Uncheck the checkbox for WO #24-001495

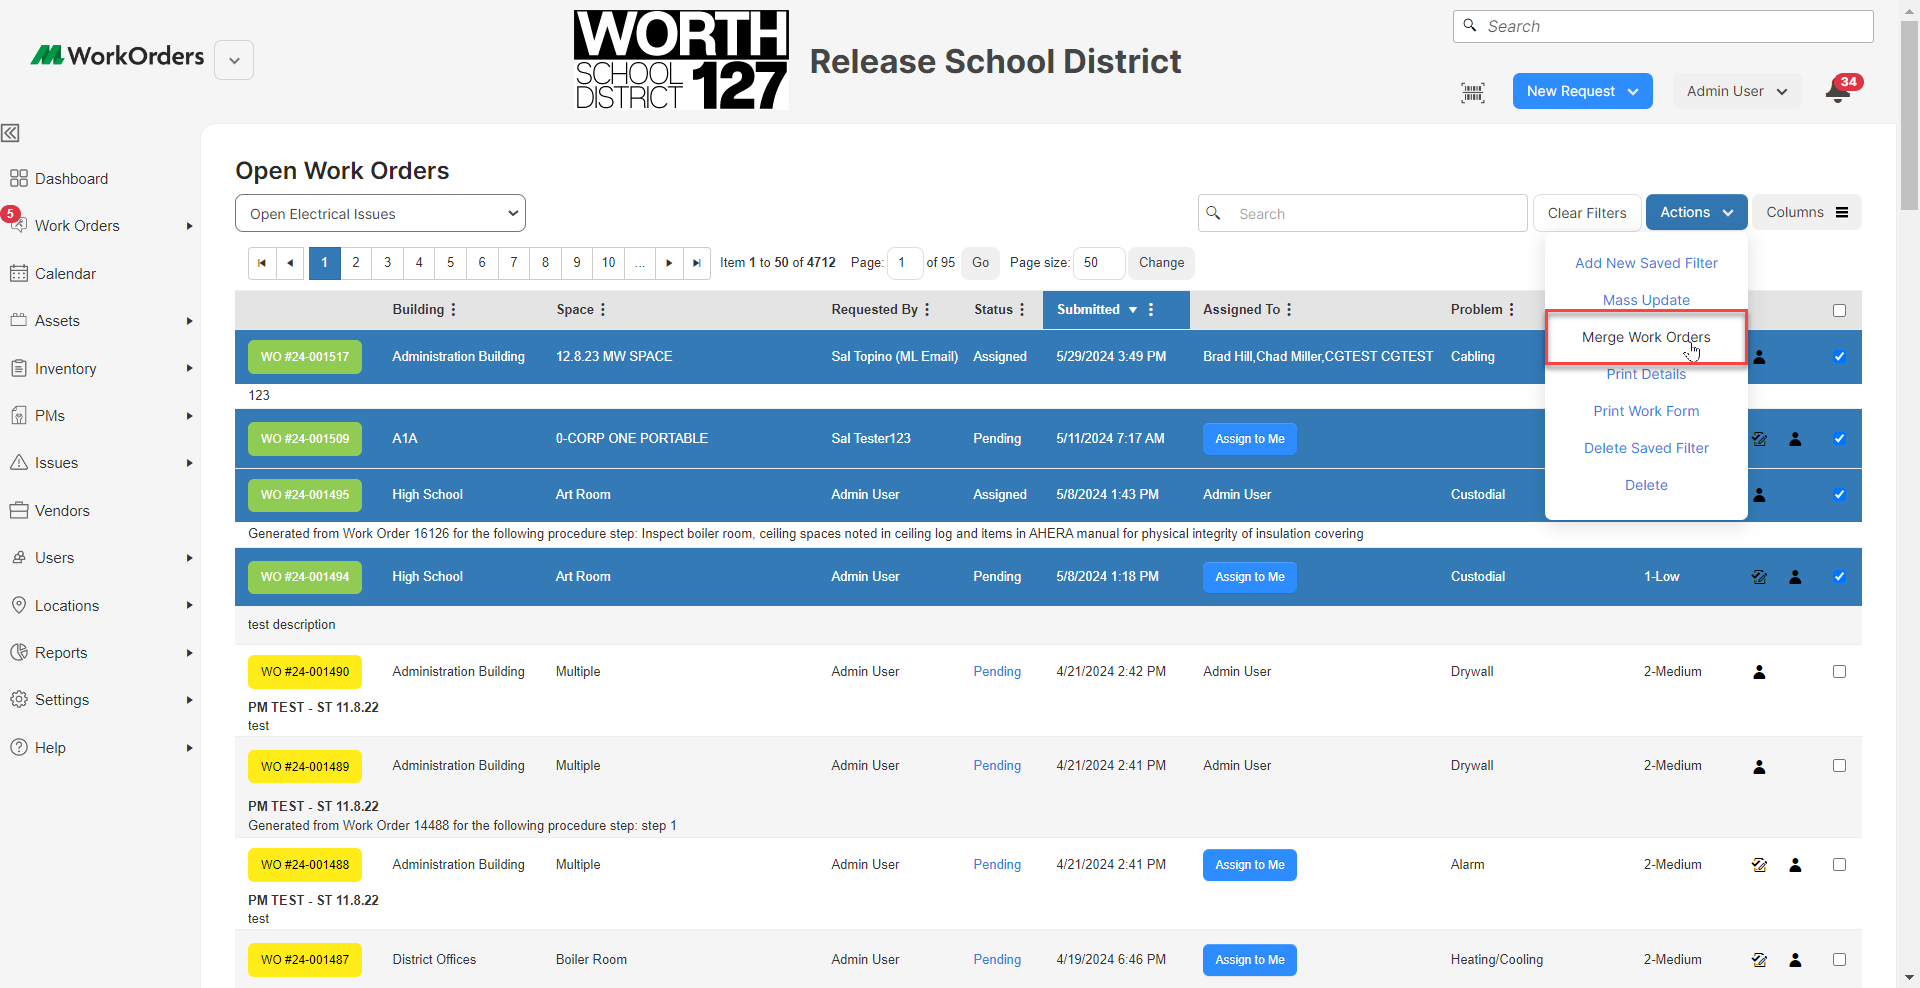[1839, 495]
